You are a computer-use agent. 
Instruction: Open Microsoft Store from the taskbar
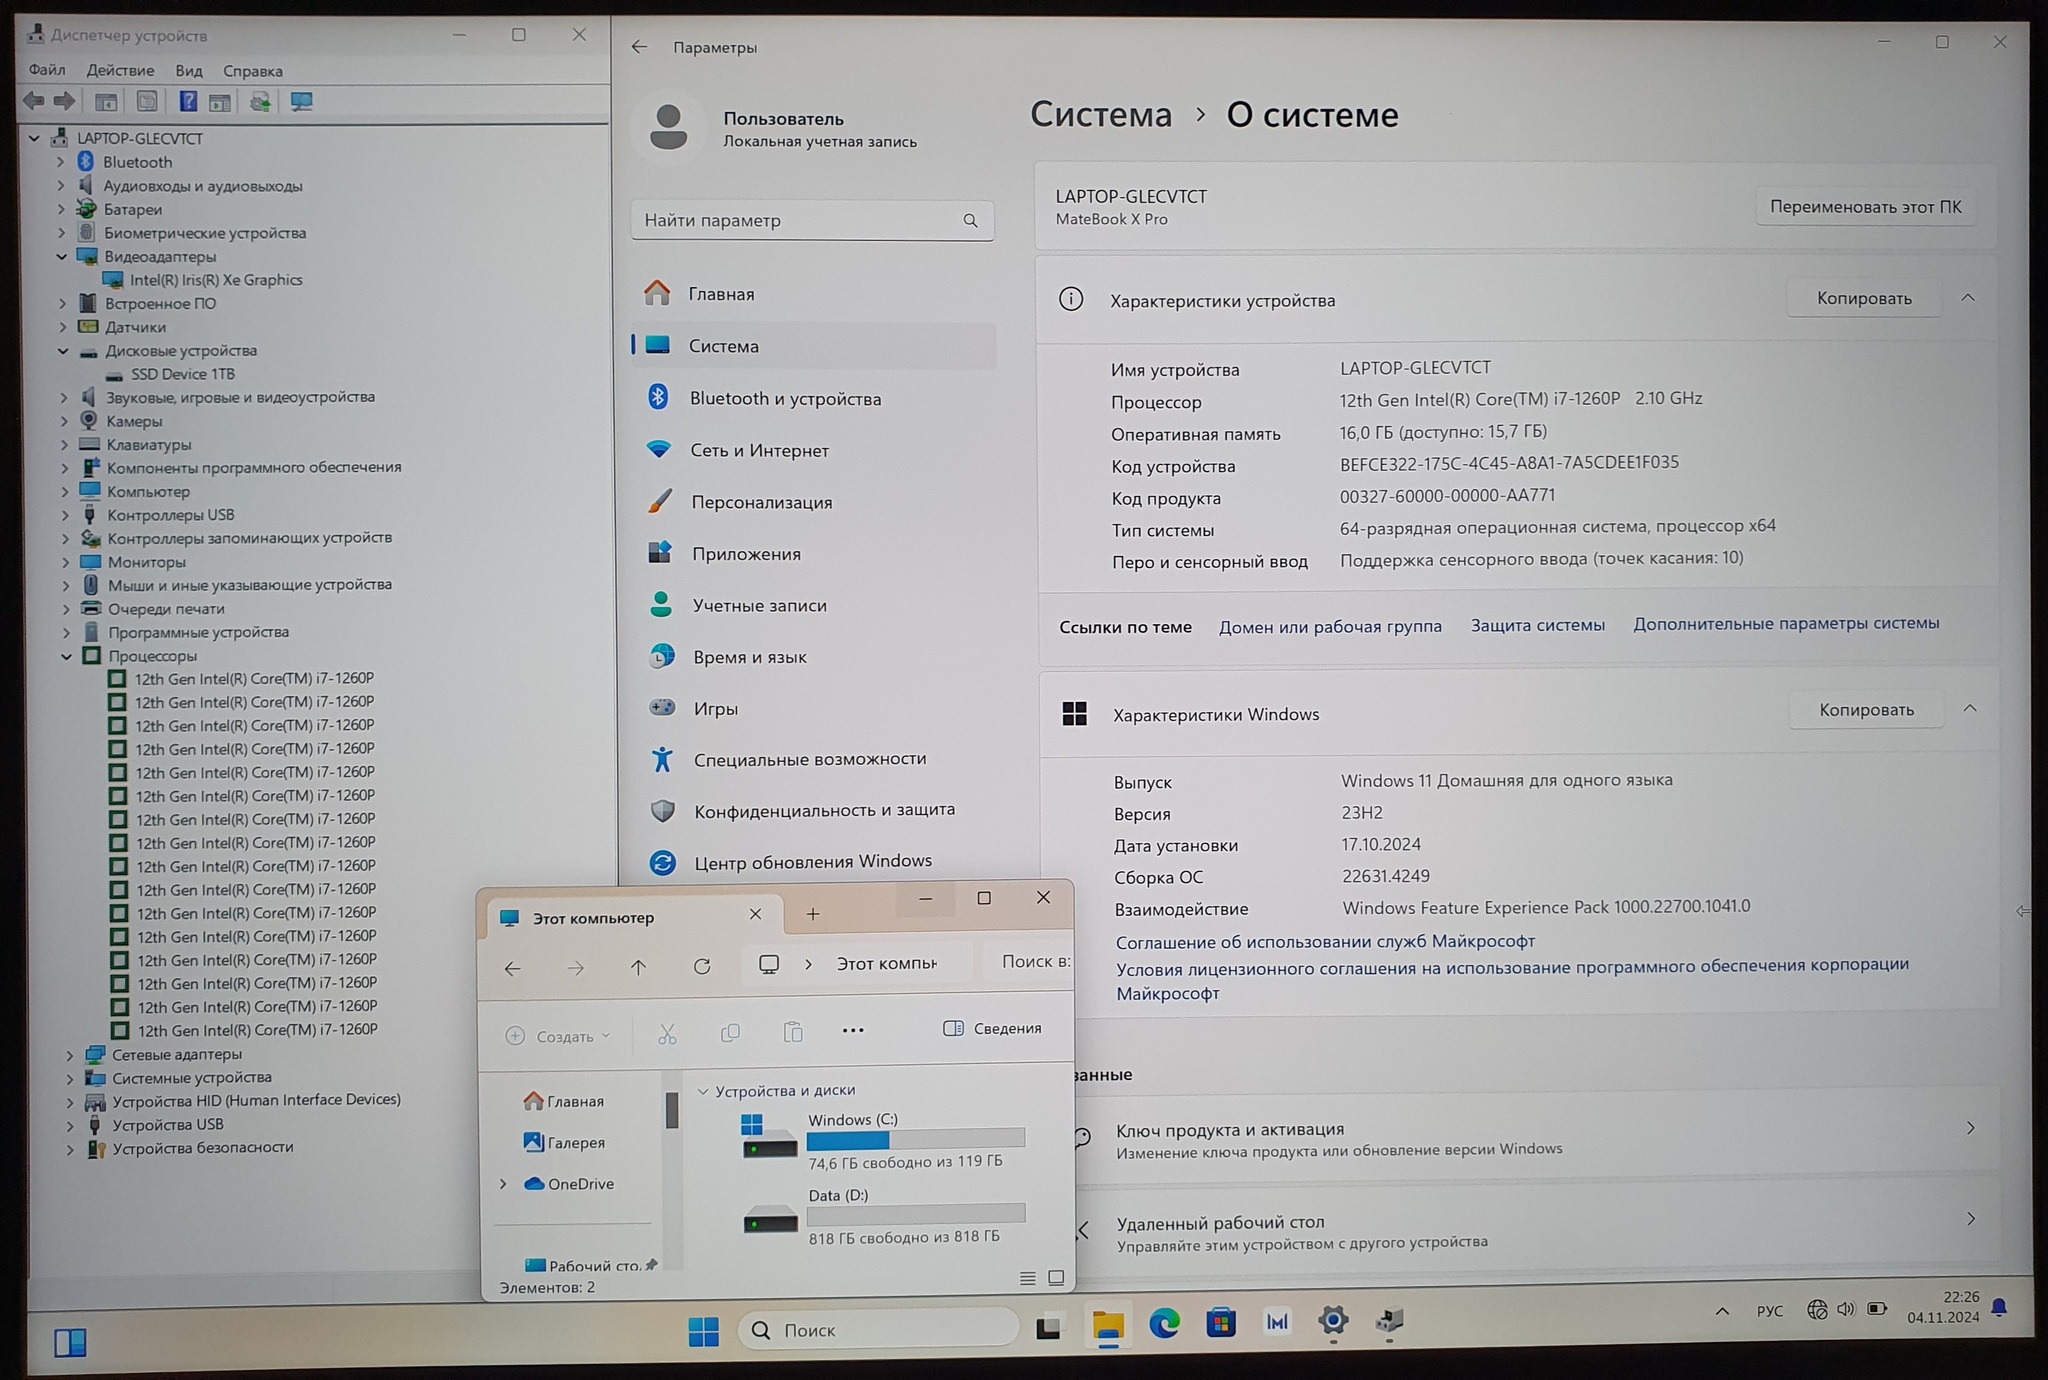click(1220, 1324)
